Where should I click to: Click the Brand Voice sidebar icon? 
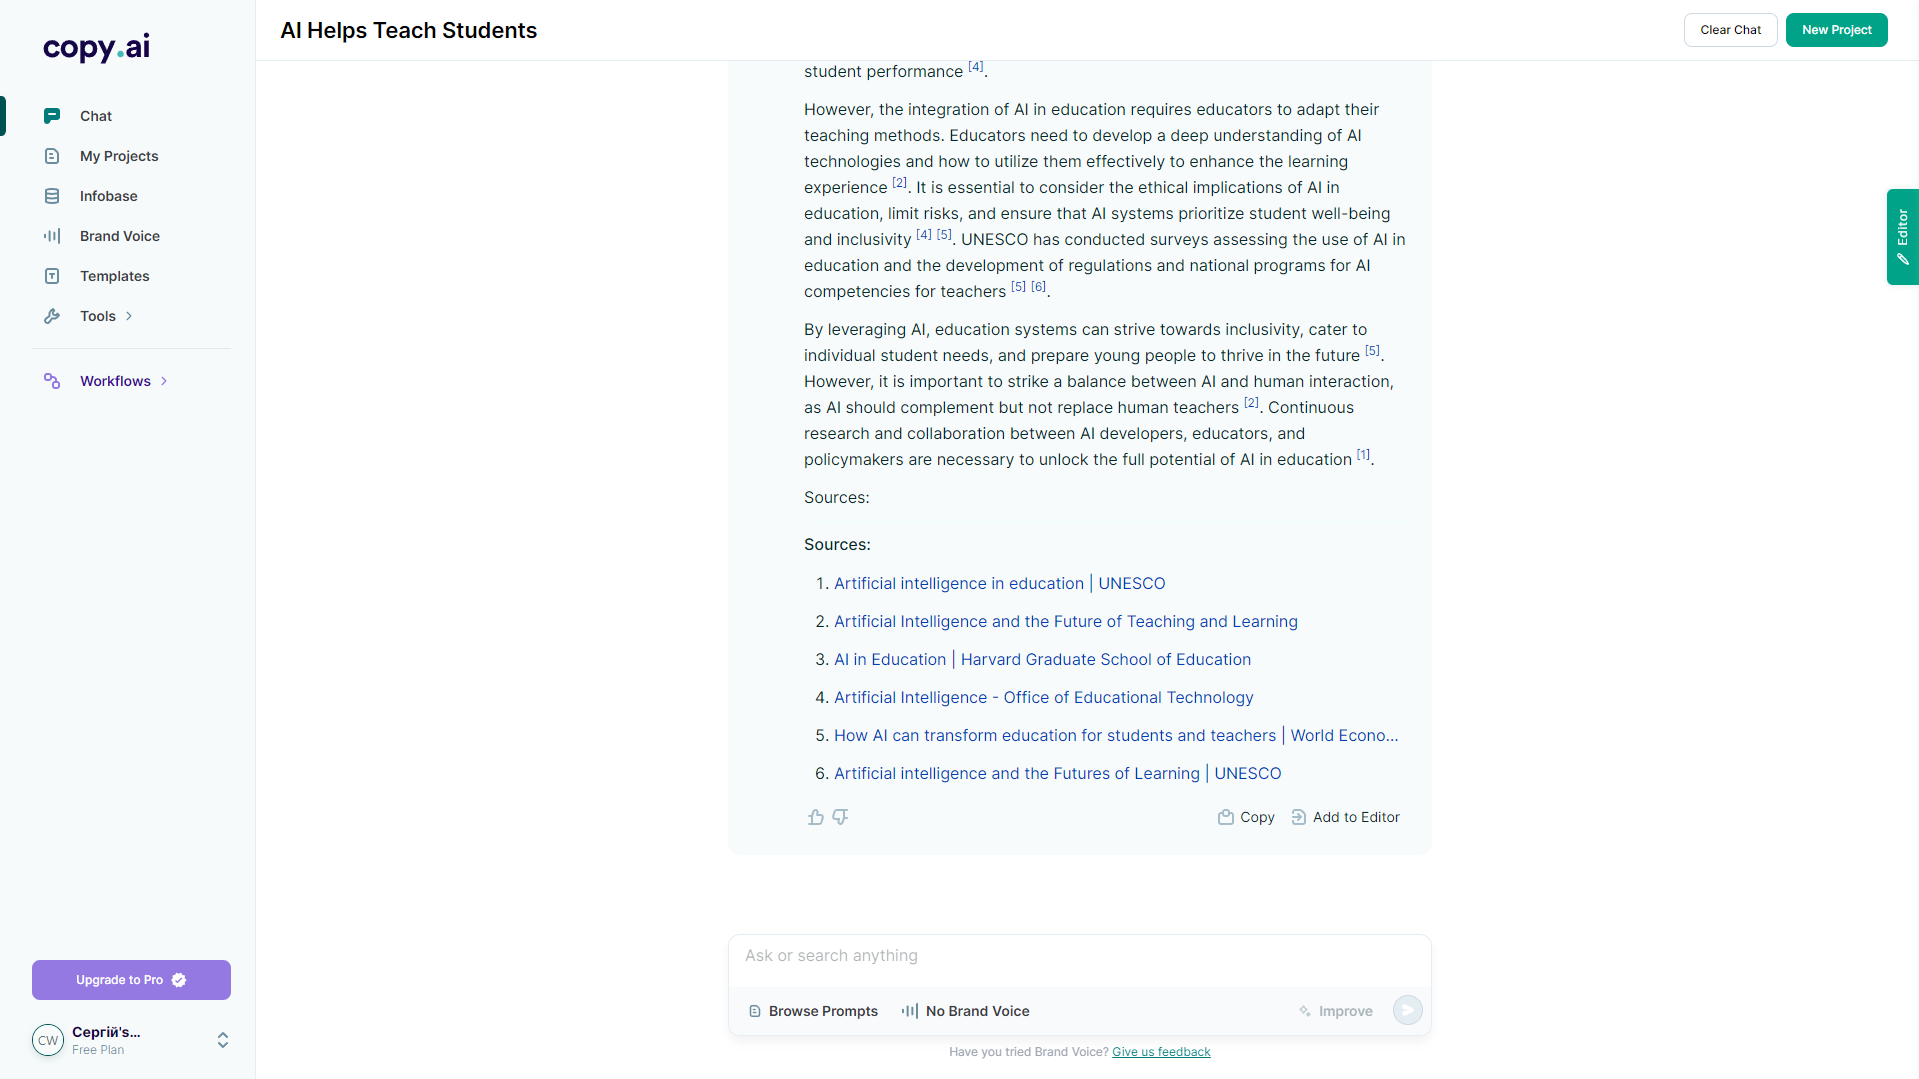(x=52, y=236)
